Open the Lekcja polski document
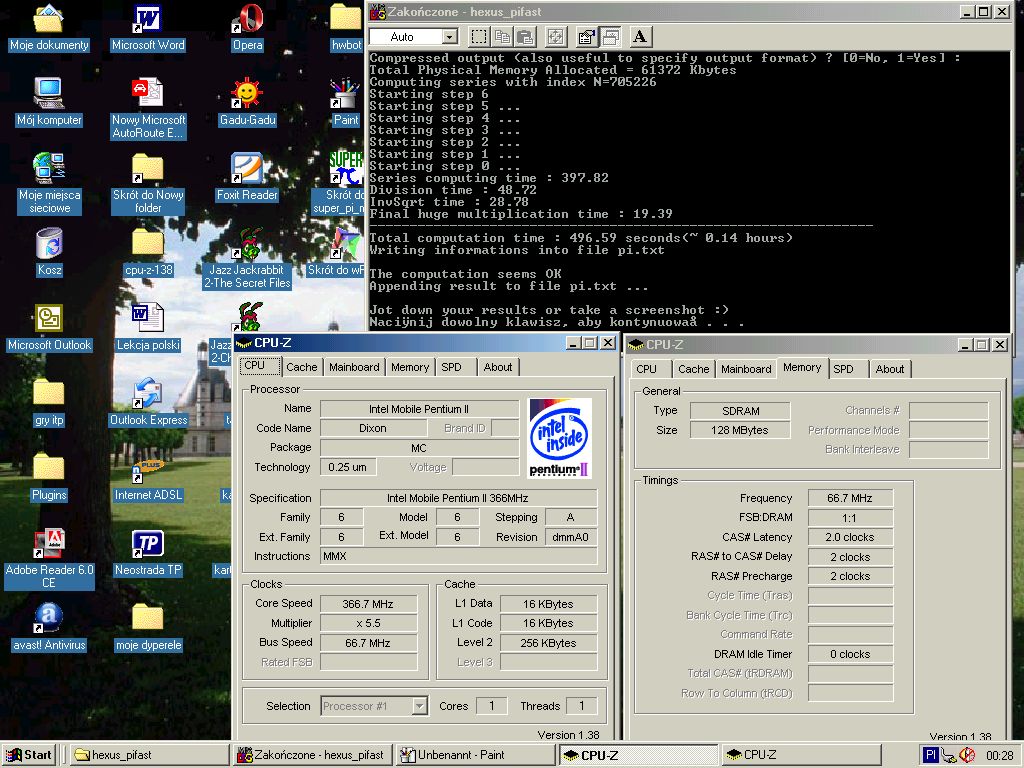This screenshot has width=1024, height=768. (148, 328)
